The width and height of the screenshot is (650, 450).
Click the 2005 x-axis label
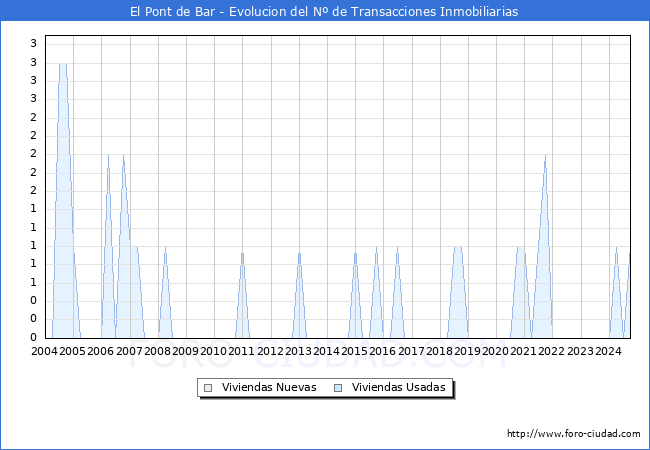pos(72,351)
